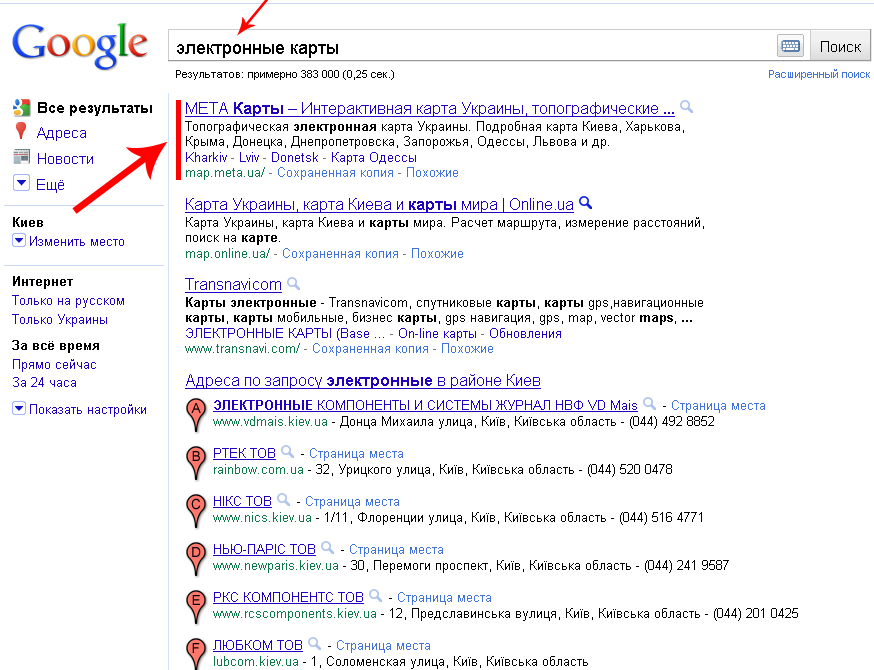Open the НІКС ТОВ listing
The height and width of the screenshot is (670, 874).
click(x=242, y=501)
